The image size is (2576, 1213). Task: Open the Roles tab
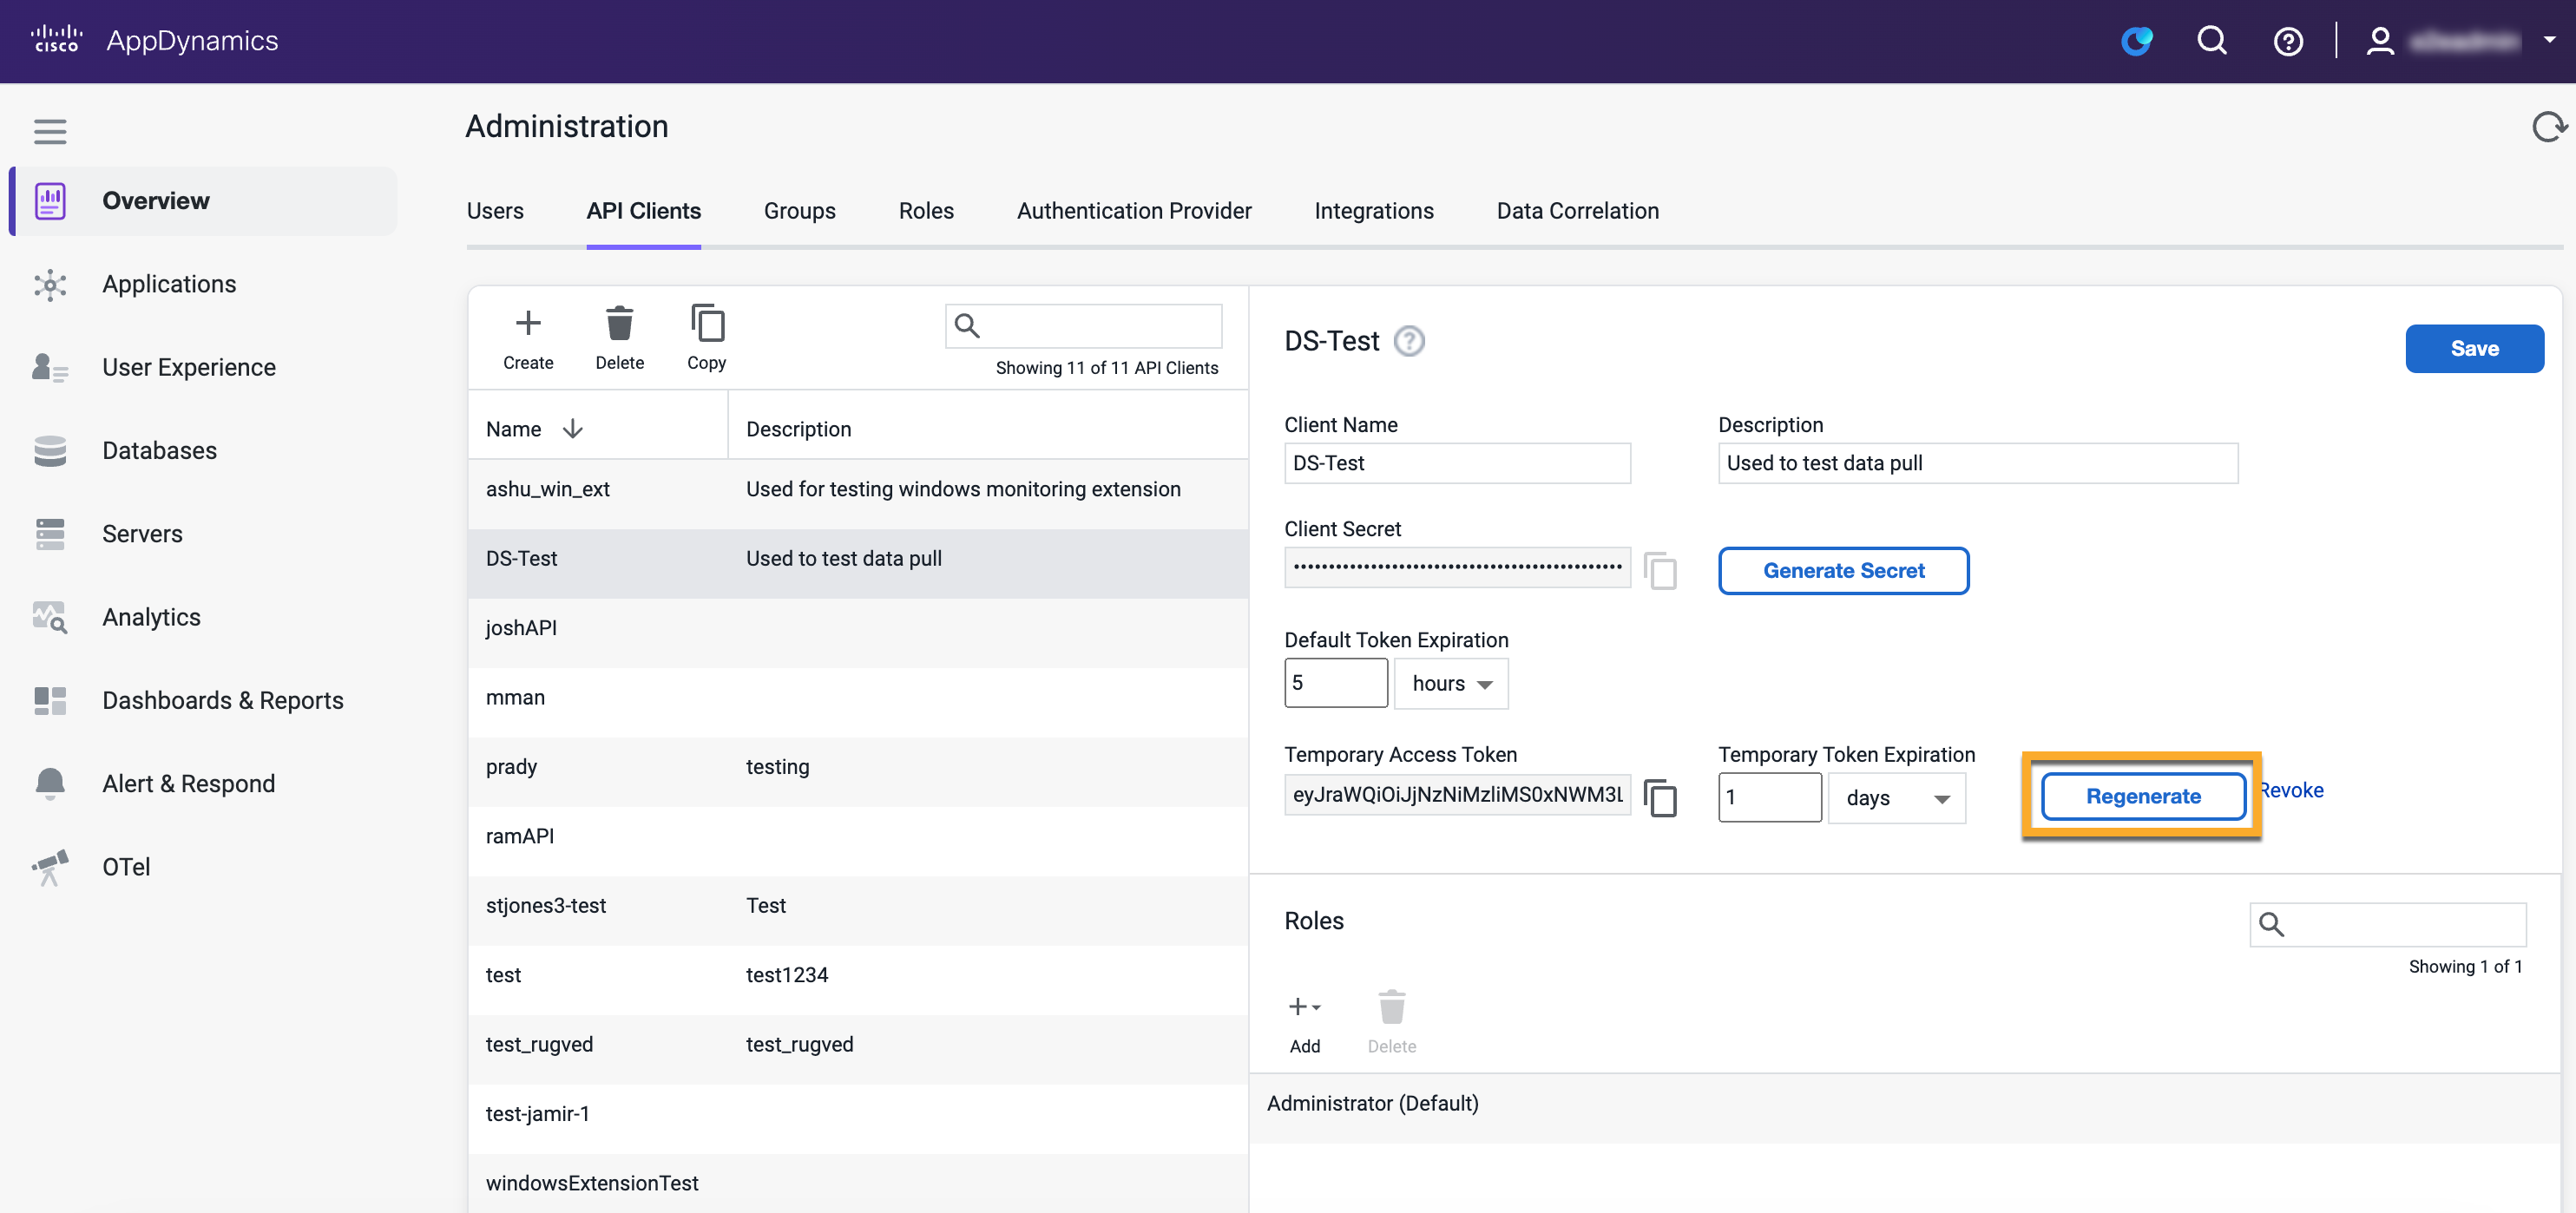[926, 211]
